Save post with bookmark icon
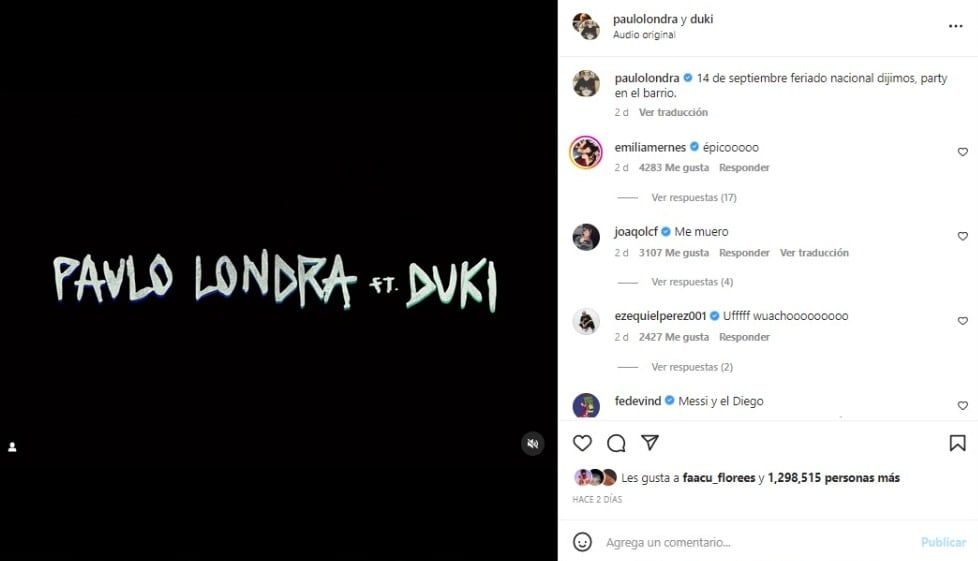 [x=957, y=443]
